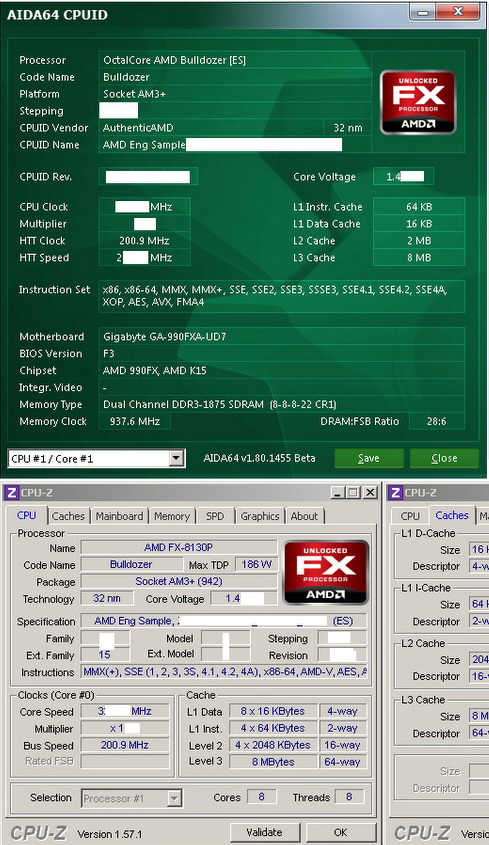Click the L2 Cache 2 MB value in AIDA64
489x845 pixels.
pos(419,241)
